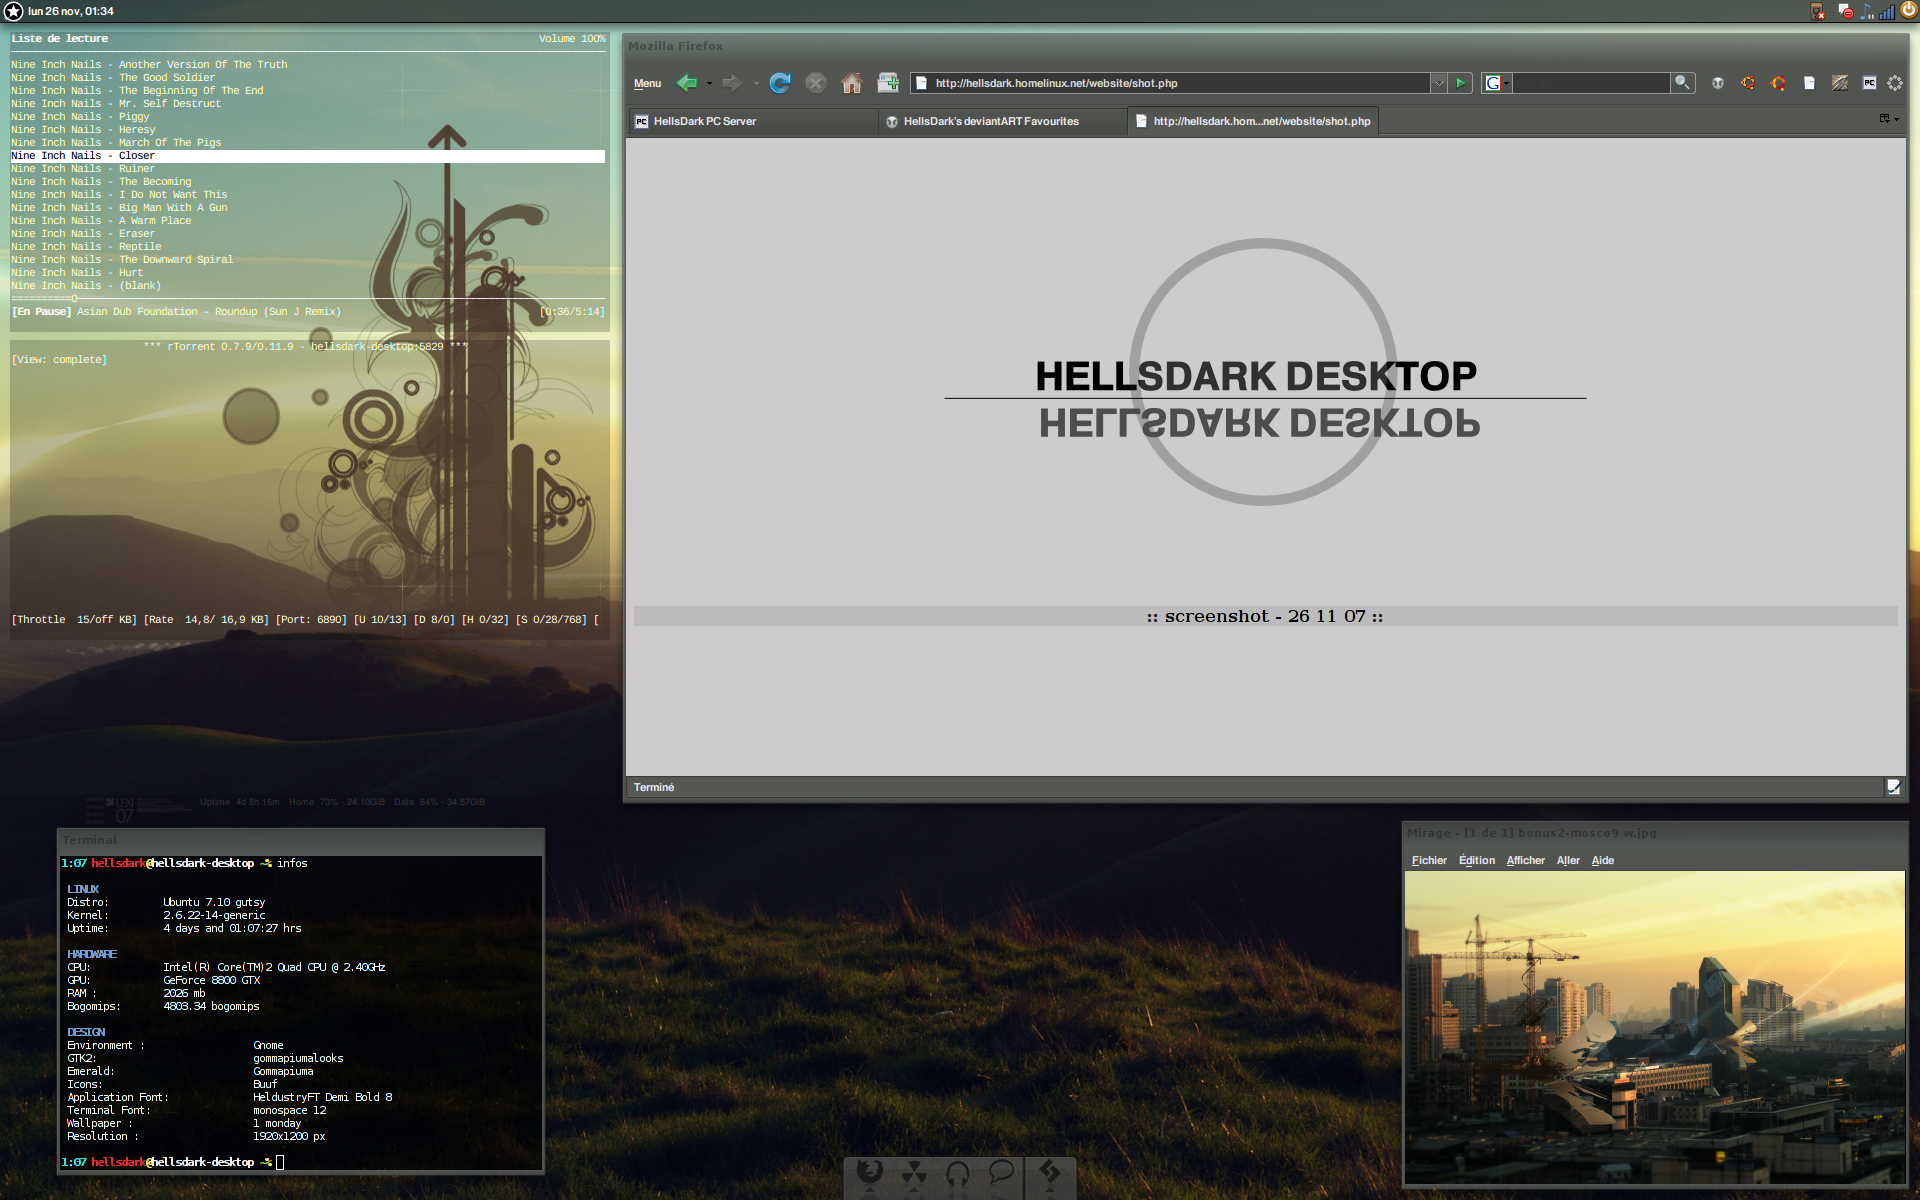Click 'Ubuntu 7.10 gutsy' in terminal
The height and width of the screenshot is (1200, 1920).
point(214,902)
